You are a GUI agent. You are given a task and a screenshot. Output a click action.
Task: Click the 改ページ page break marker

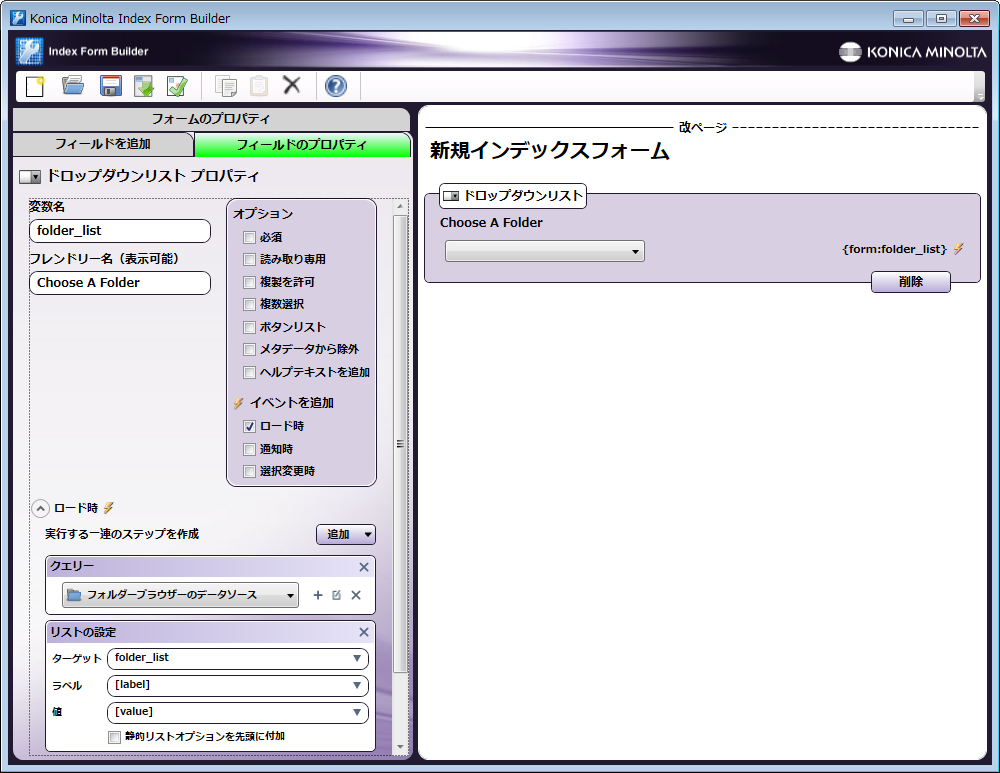(702, 128)
